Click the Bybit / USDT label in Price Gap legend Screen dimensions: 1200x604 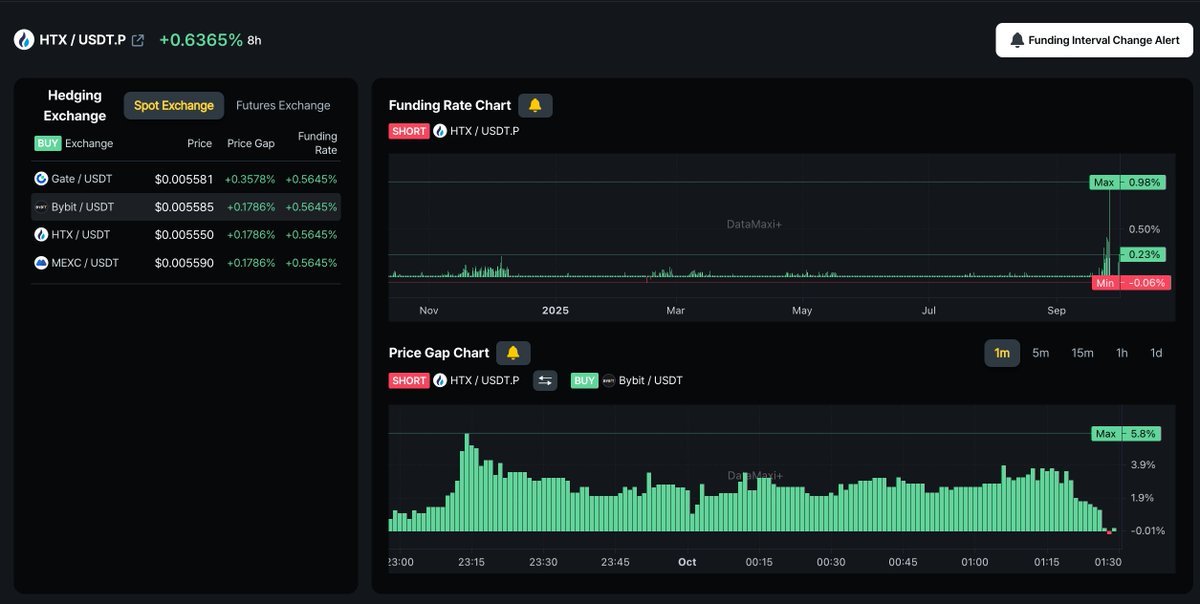coord(651,380)
